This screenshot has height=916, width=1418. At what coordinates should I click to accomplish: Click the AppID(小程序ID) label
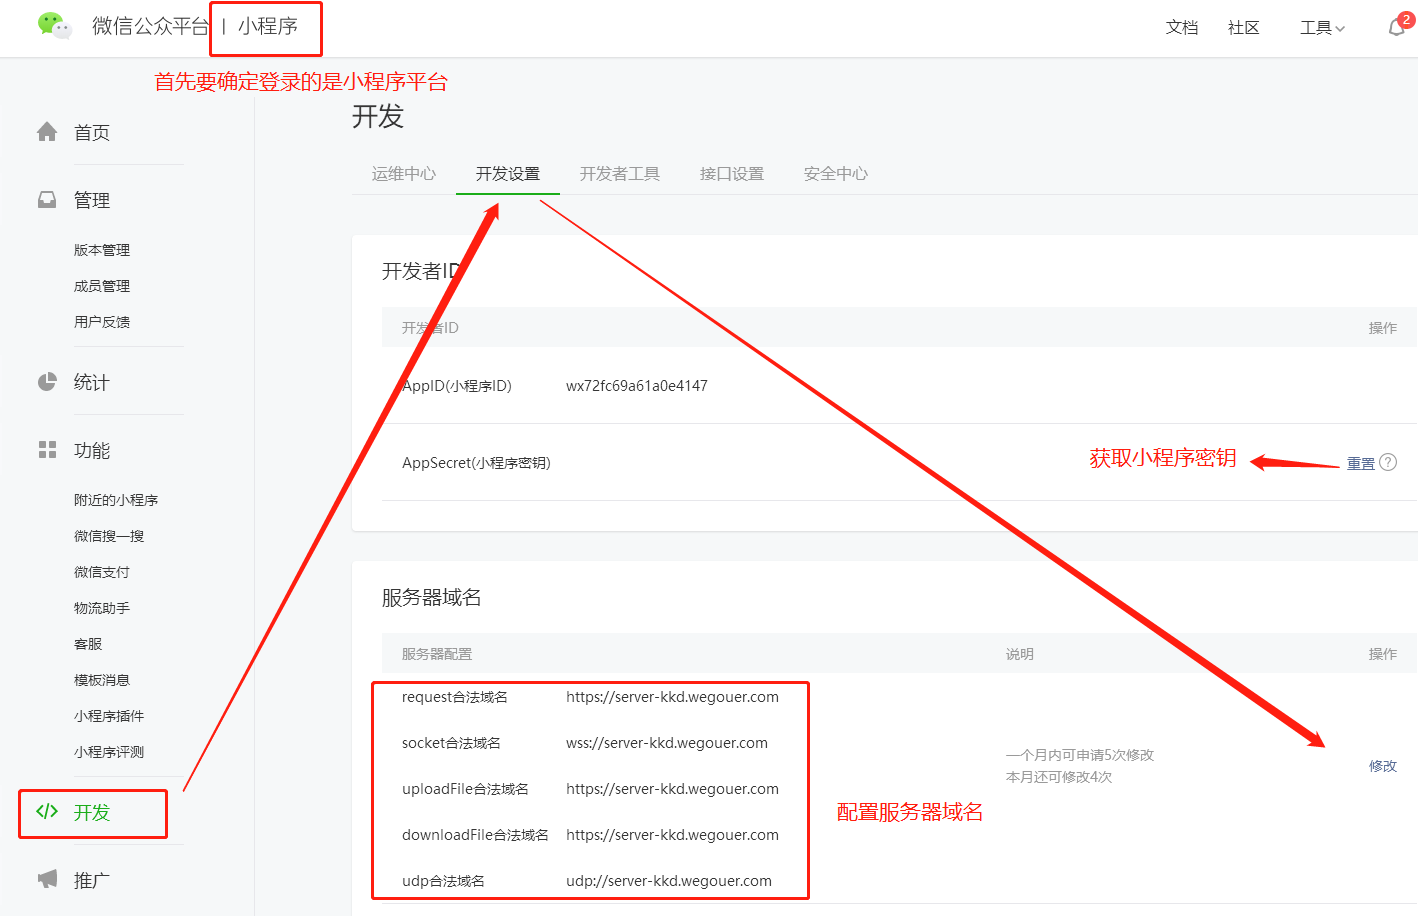click(x=457, y=386)
